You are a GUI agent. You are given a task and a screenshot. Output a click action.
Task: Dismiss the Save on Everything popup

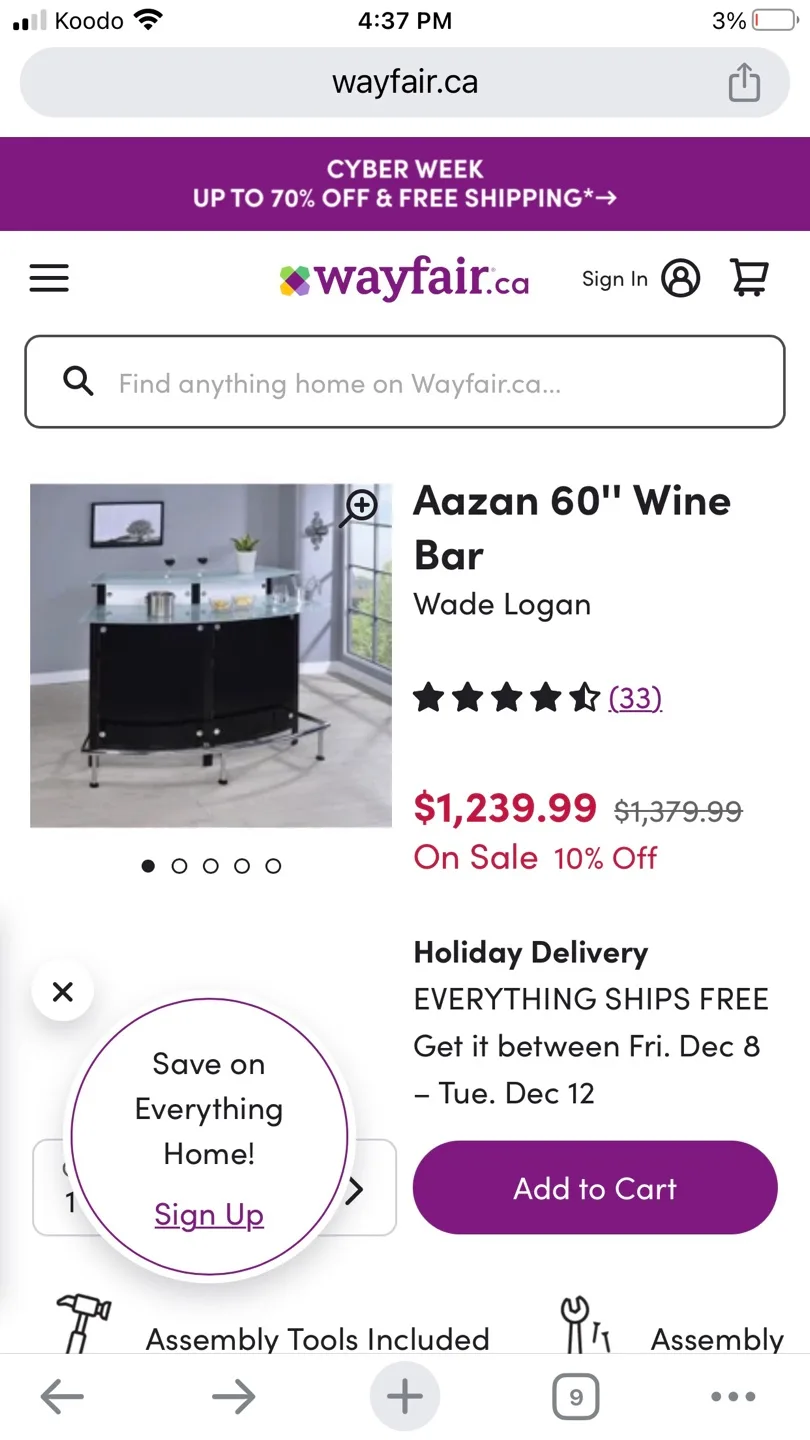(63, 992)
